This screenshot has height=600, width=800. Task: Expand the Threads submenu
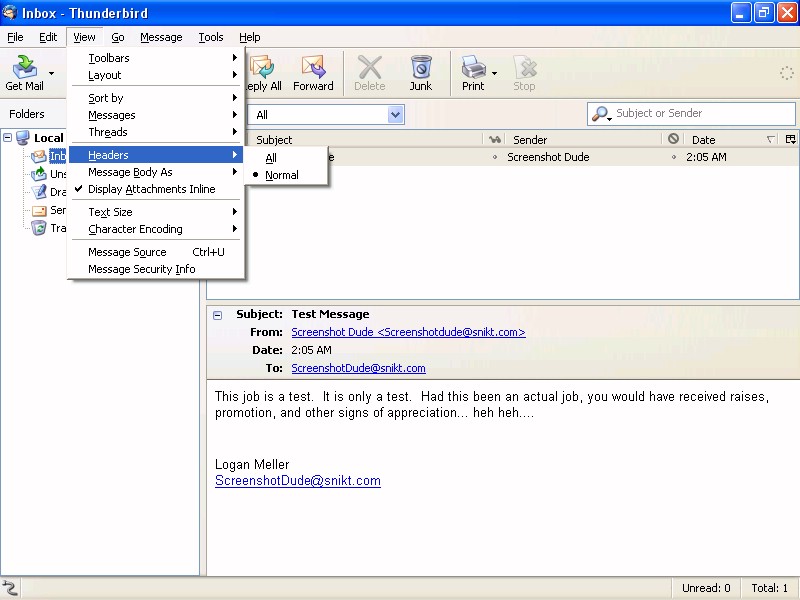click(156, 132)
